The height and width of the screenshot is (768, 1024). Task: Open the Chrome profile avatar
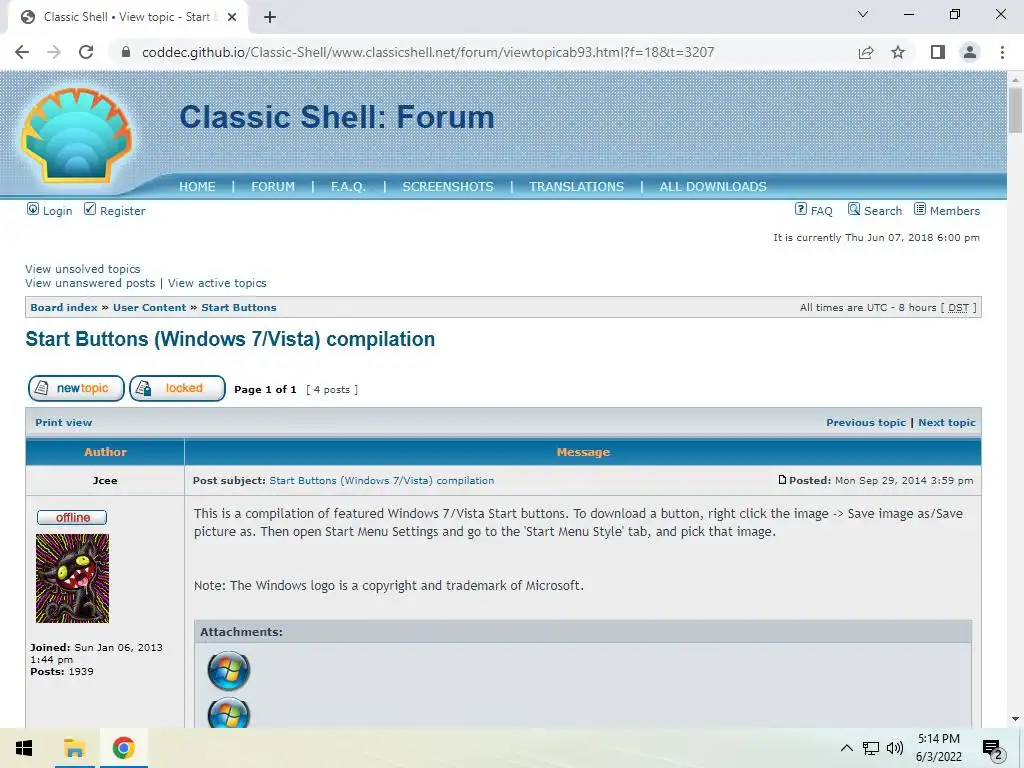[x=970, y=52]
